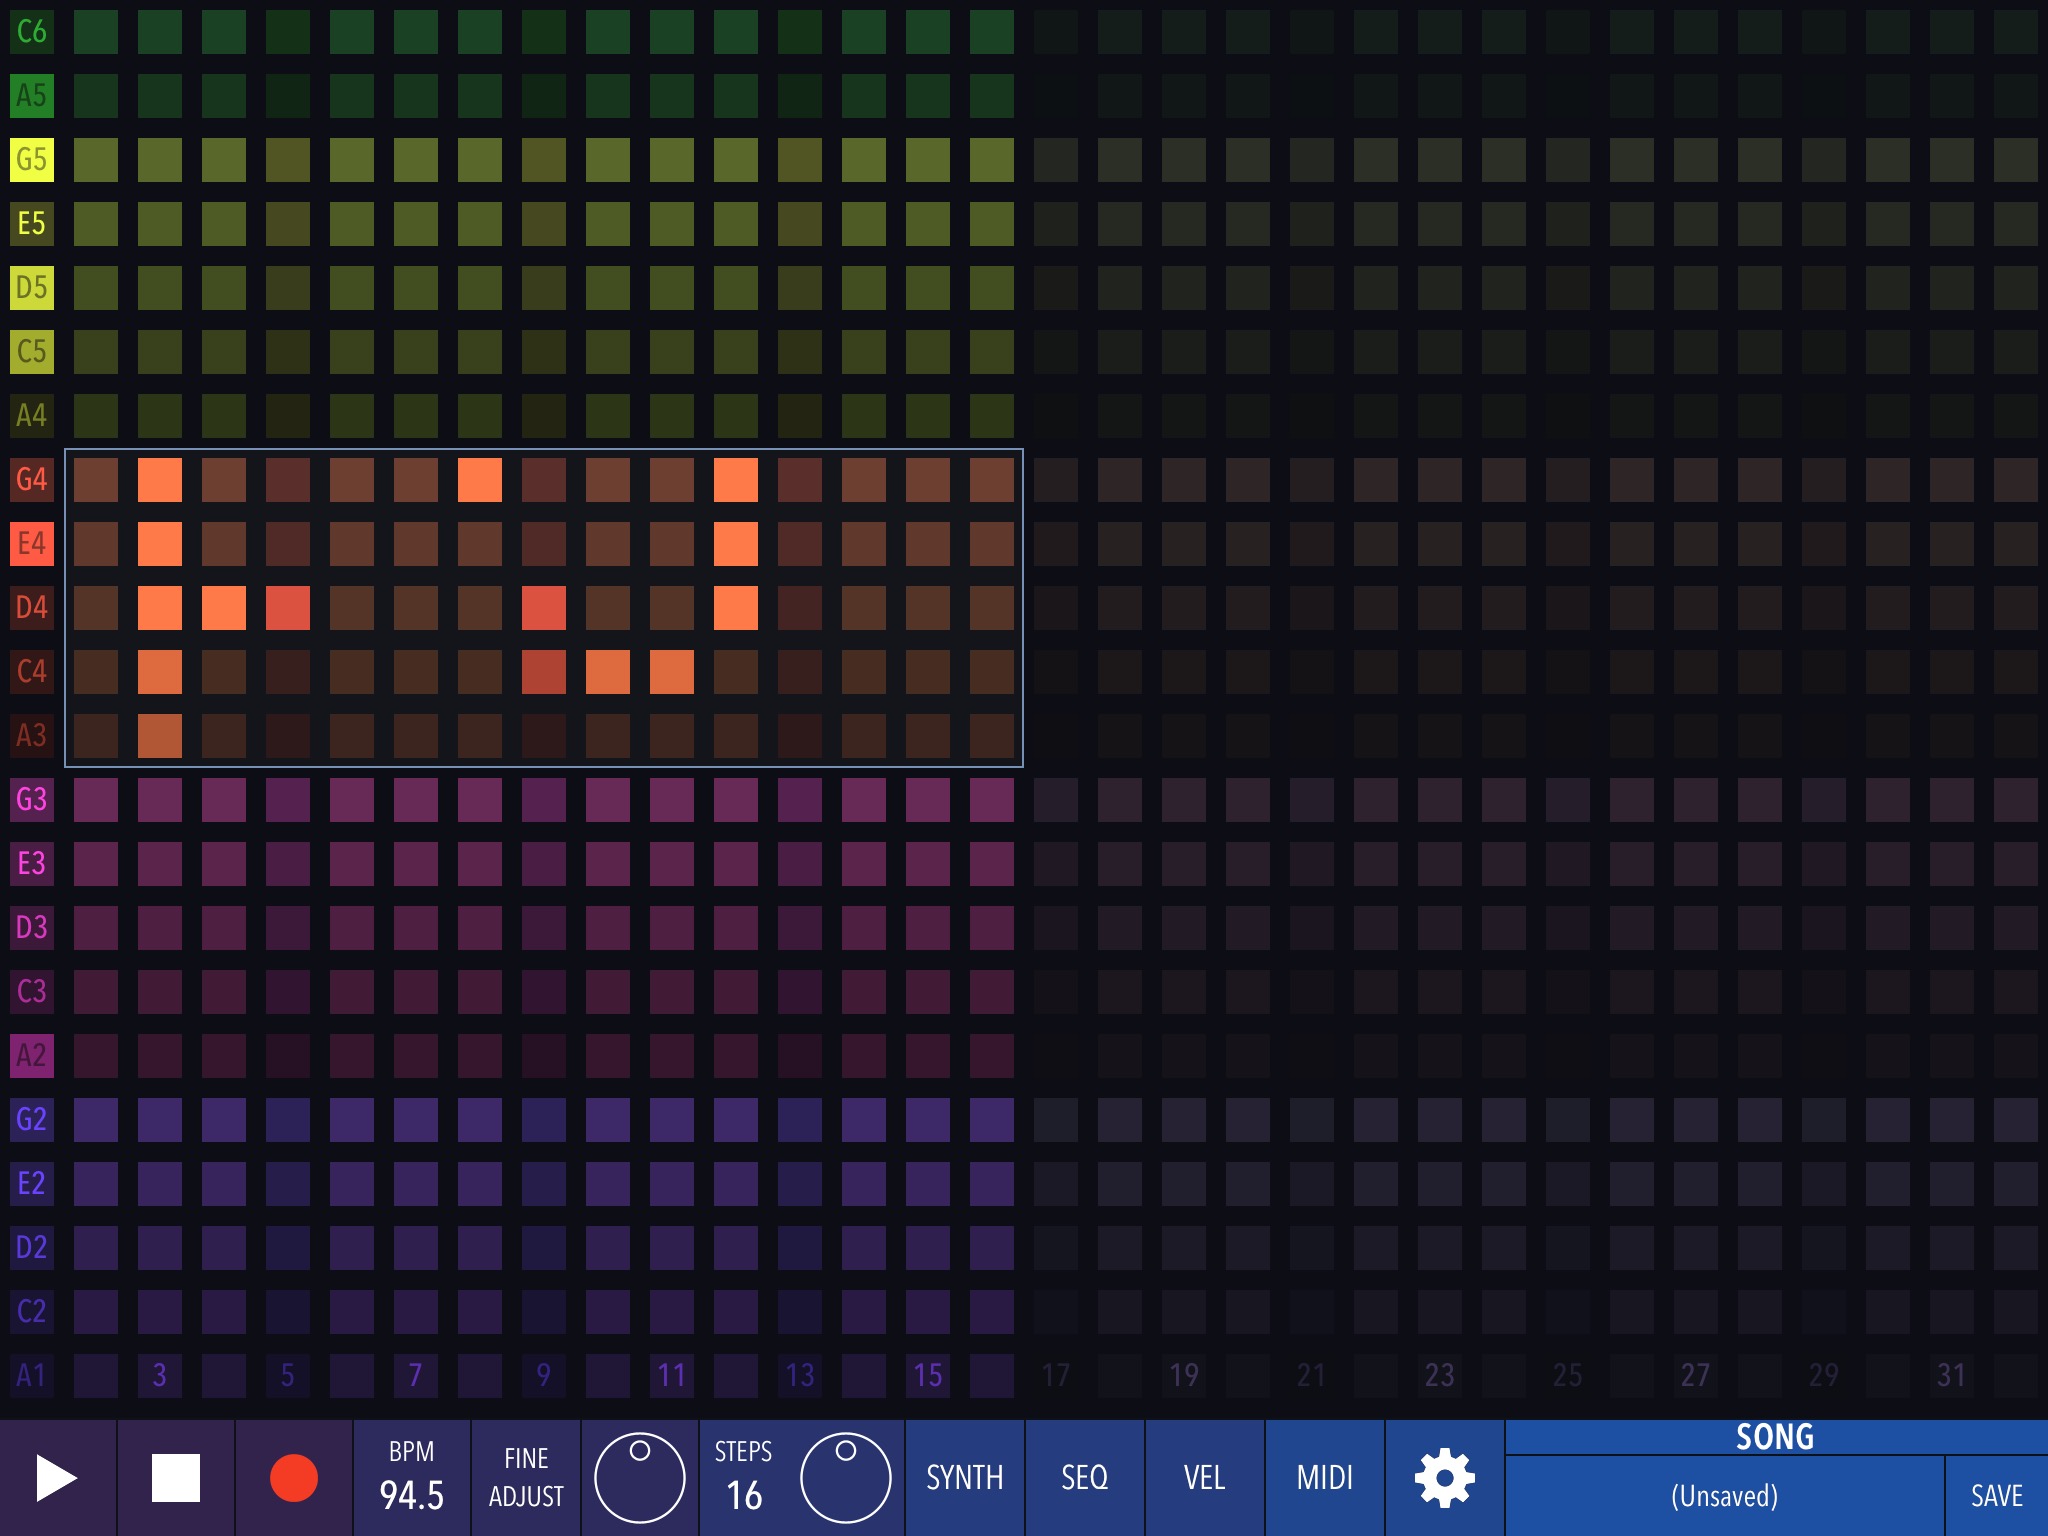Select step number 5 in bottom row
Image resolution: width=2048 pixels, height=1536 pixels.
288,1376
